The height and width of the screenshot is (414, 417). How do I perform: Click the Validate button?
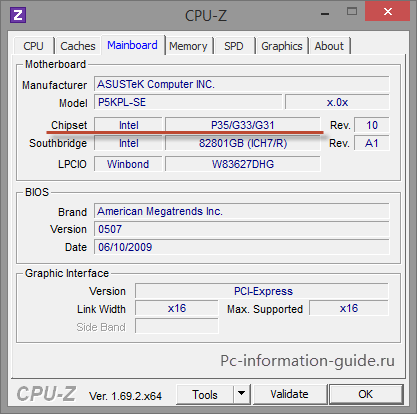[289, 394]
